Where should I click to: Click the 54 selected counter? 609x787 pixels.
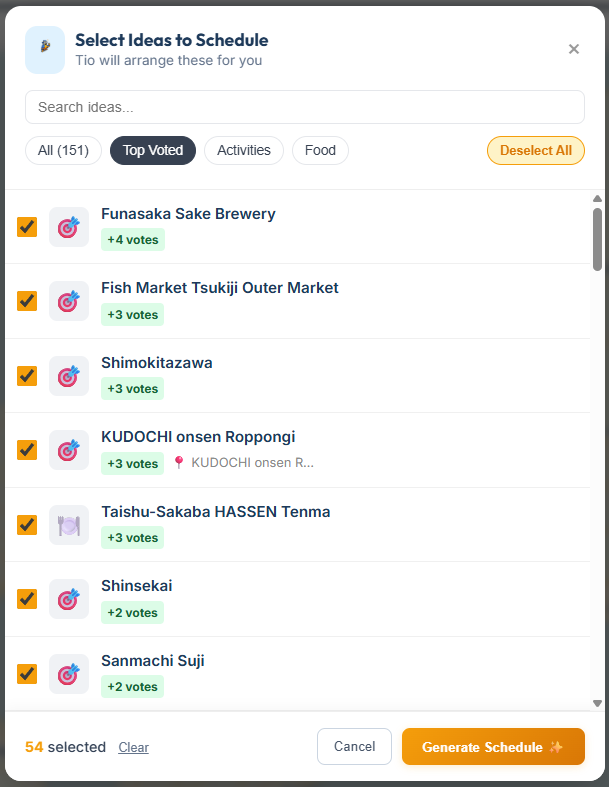click(x=65, y=747)
